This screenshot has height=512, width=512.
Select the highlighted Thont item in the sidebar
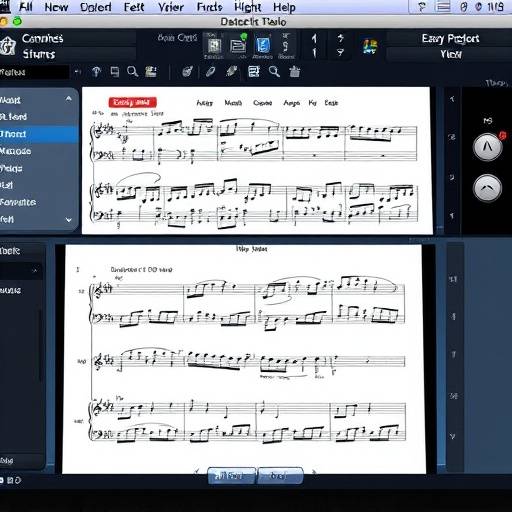pos(39,134)
